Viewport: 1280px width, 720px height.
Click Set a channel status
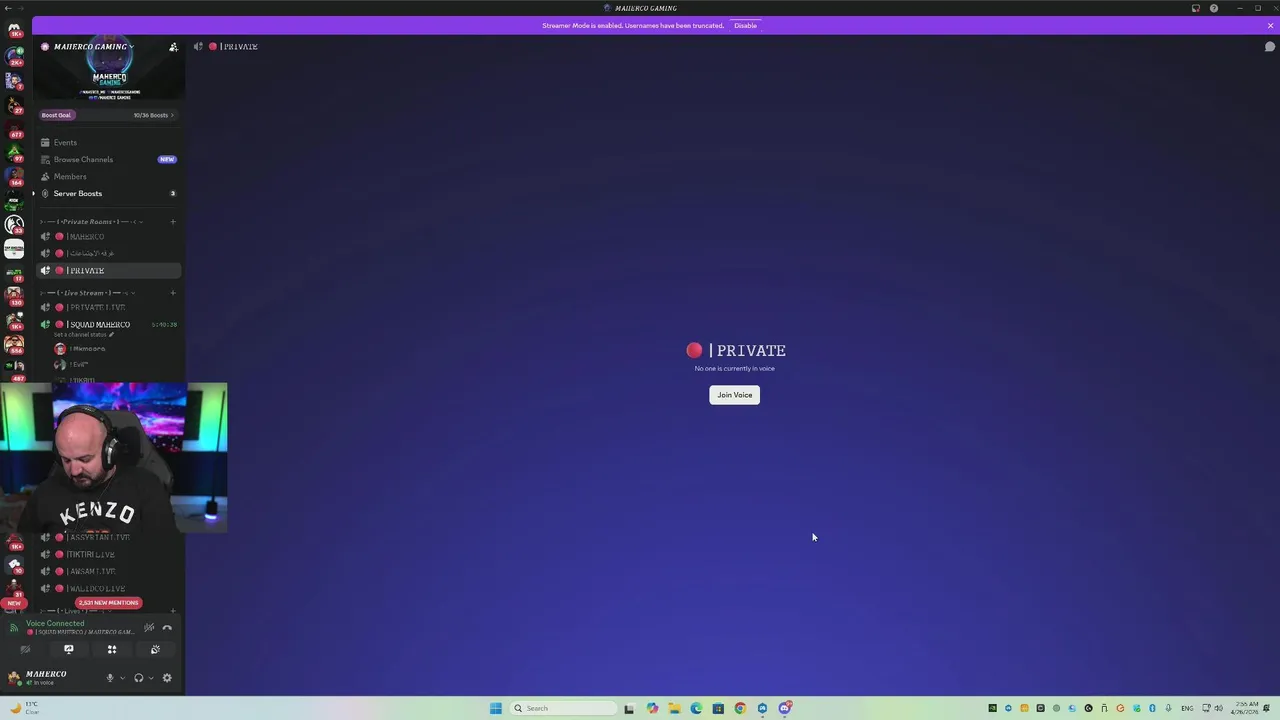pyautogui.click(x=82, y=335)
